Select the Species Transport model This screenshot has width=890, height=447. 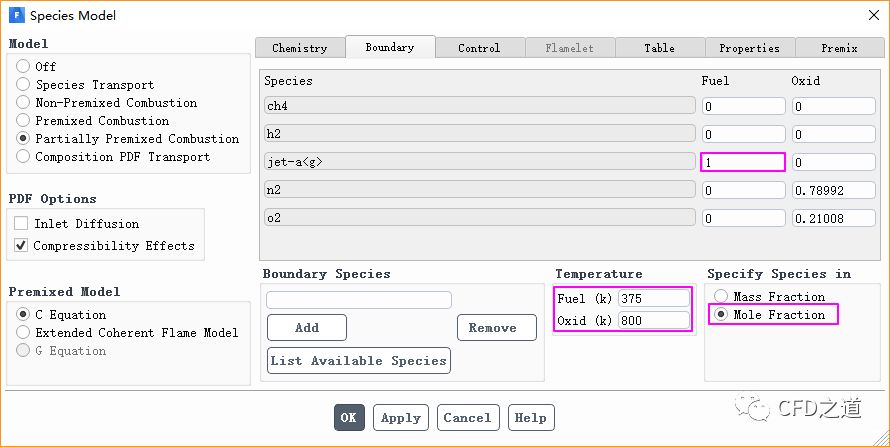click(23, 85)
